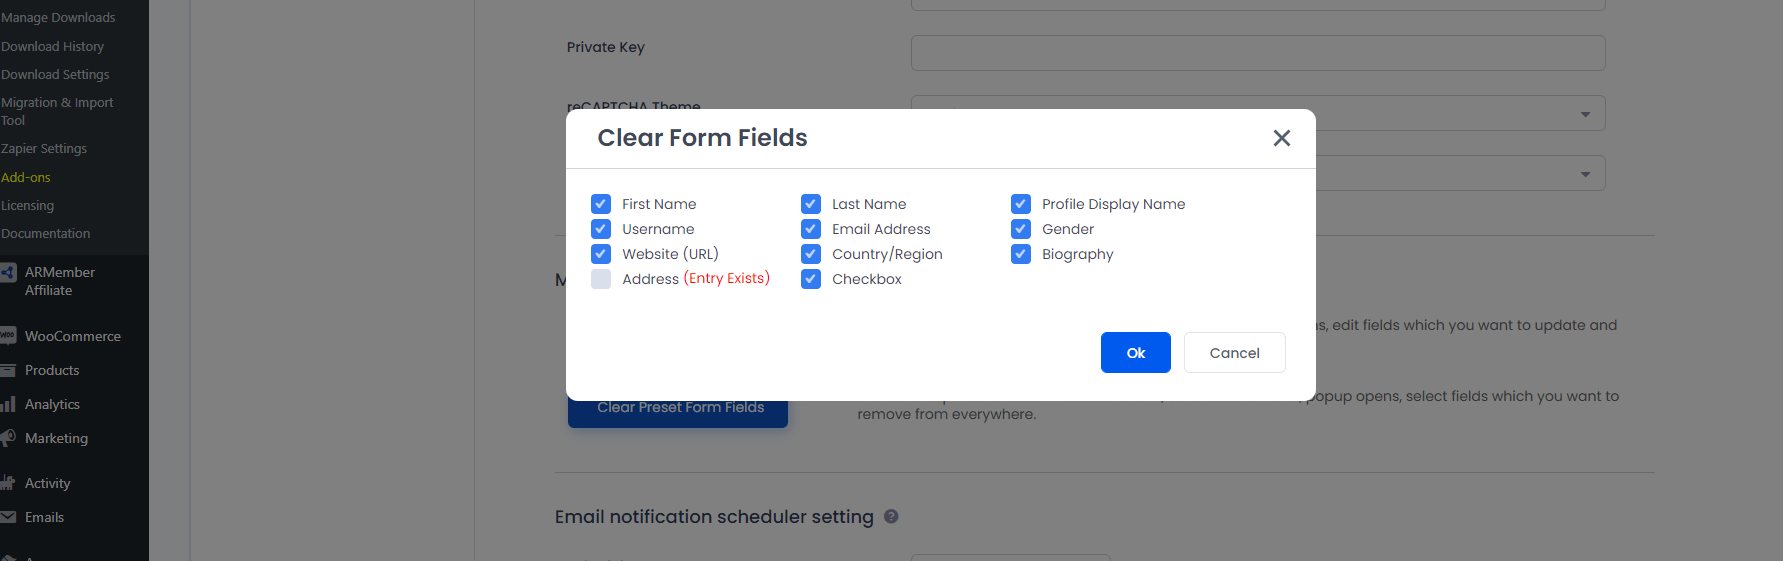Click the Analytics bar chart icon
The height and width of the screenshot is (561, 1783).
[x=8, y=404]
